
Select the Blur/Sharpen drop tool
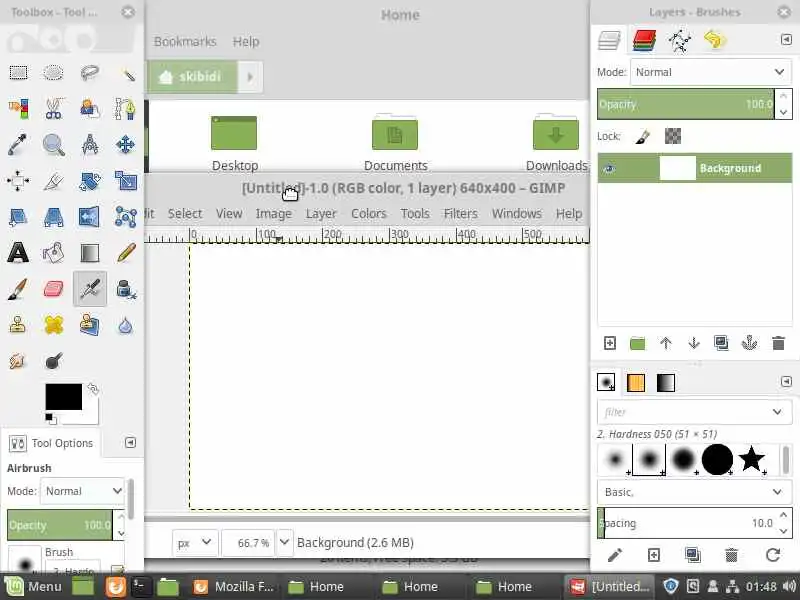pos(126,325)
